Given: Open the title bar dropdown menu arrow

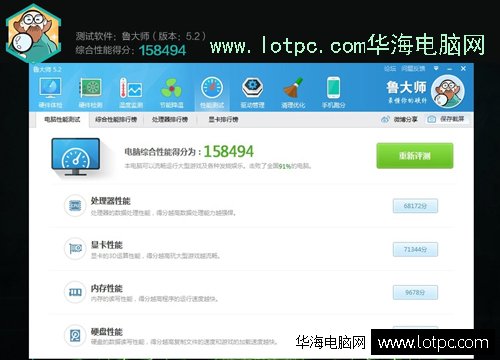Looking at the screenshot, I should point(436,68).
